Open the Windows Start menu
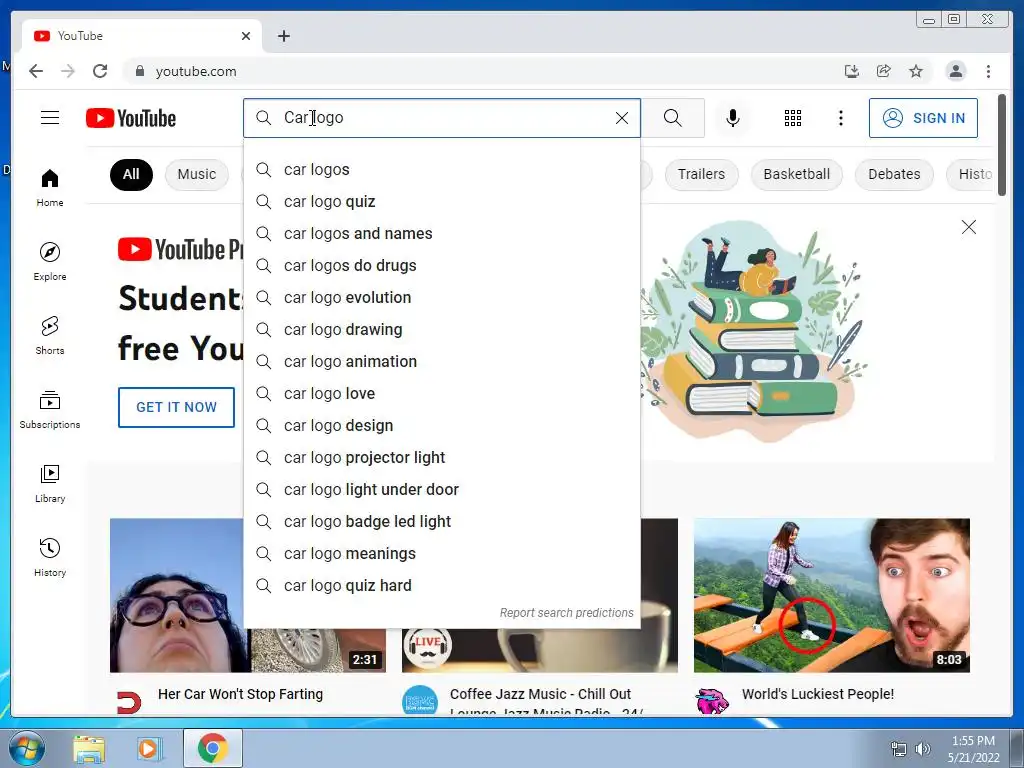 coord(27,748)
